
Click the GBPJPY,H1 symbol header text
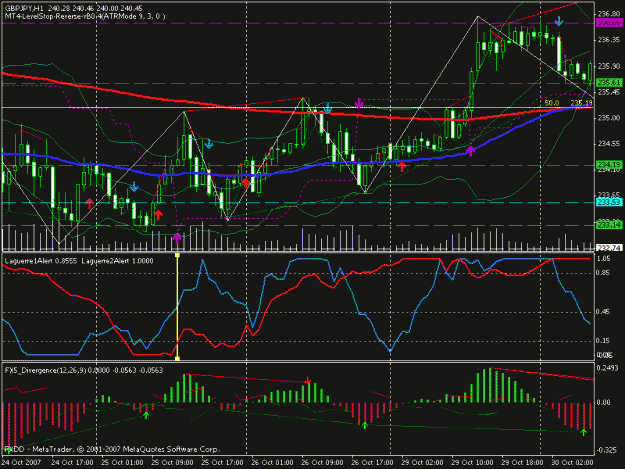[x=24, y=8]
